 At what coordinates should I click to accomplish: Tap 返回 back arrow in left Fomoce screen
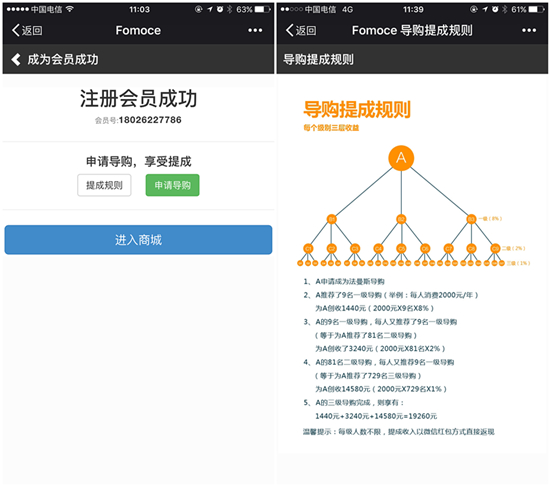click(27, 31)
